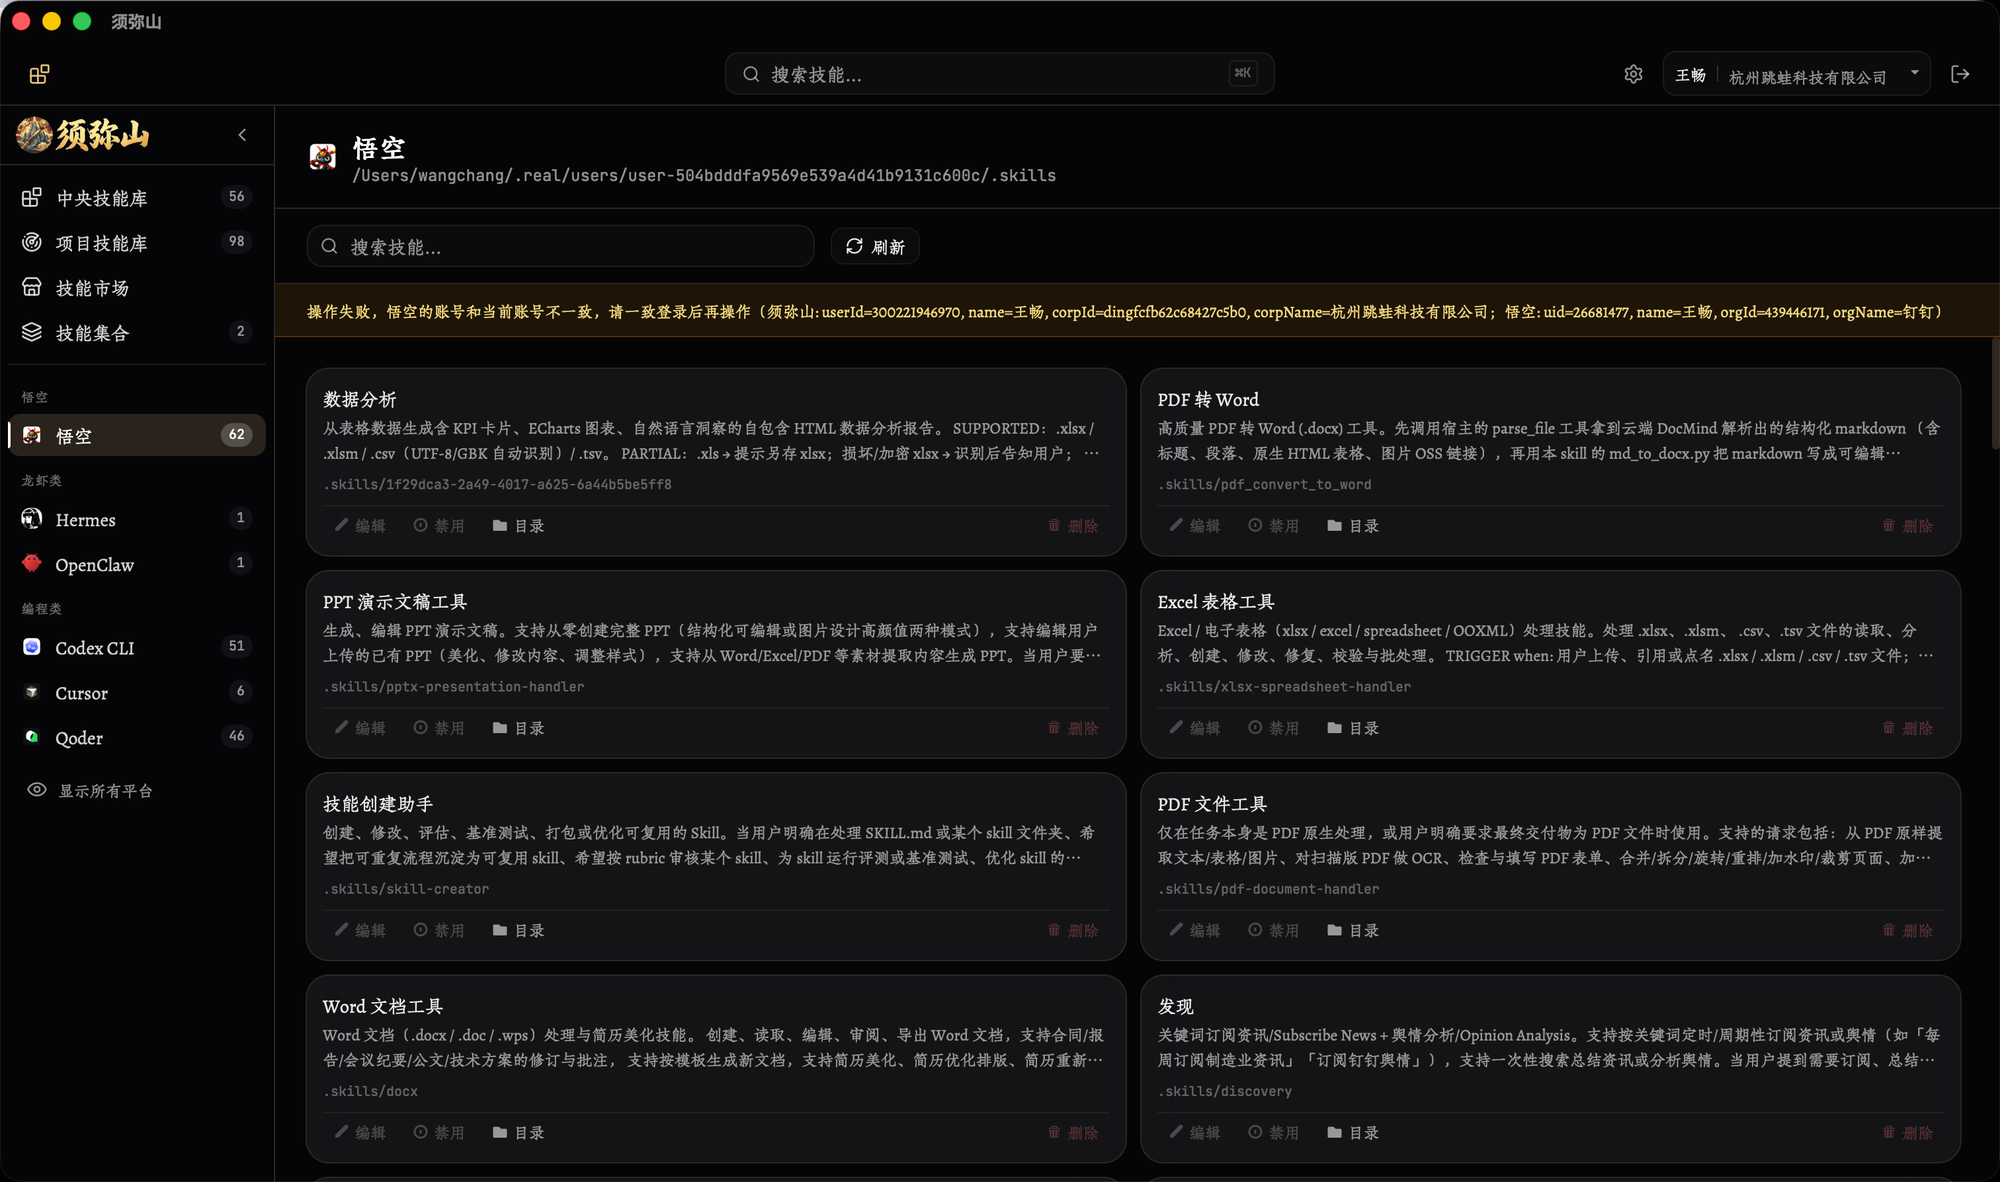Delete the 发现 skill
Screen dimensions: 2000x1182
pos(1907,1132)
